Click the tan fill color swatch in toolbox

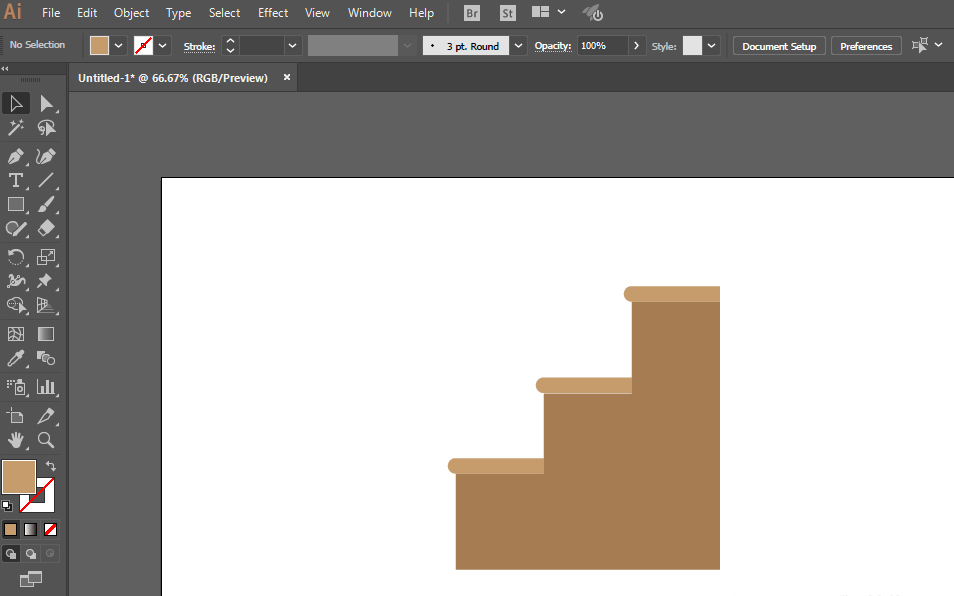click(18, 476)
